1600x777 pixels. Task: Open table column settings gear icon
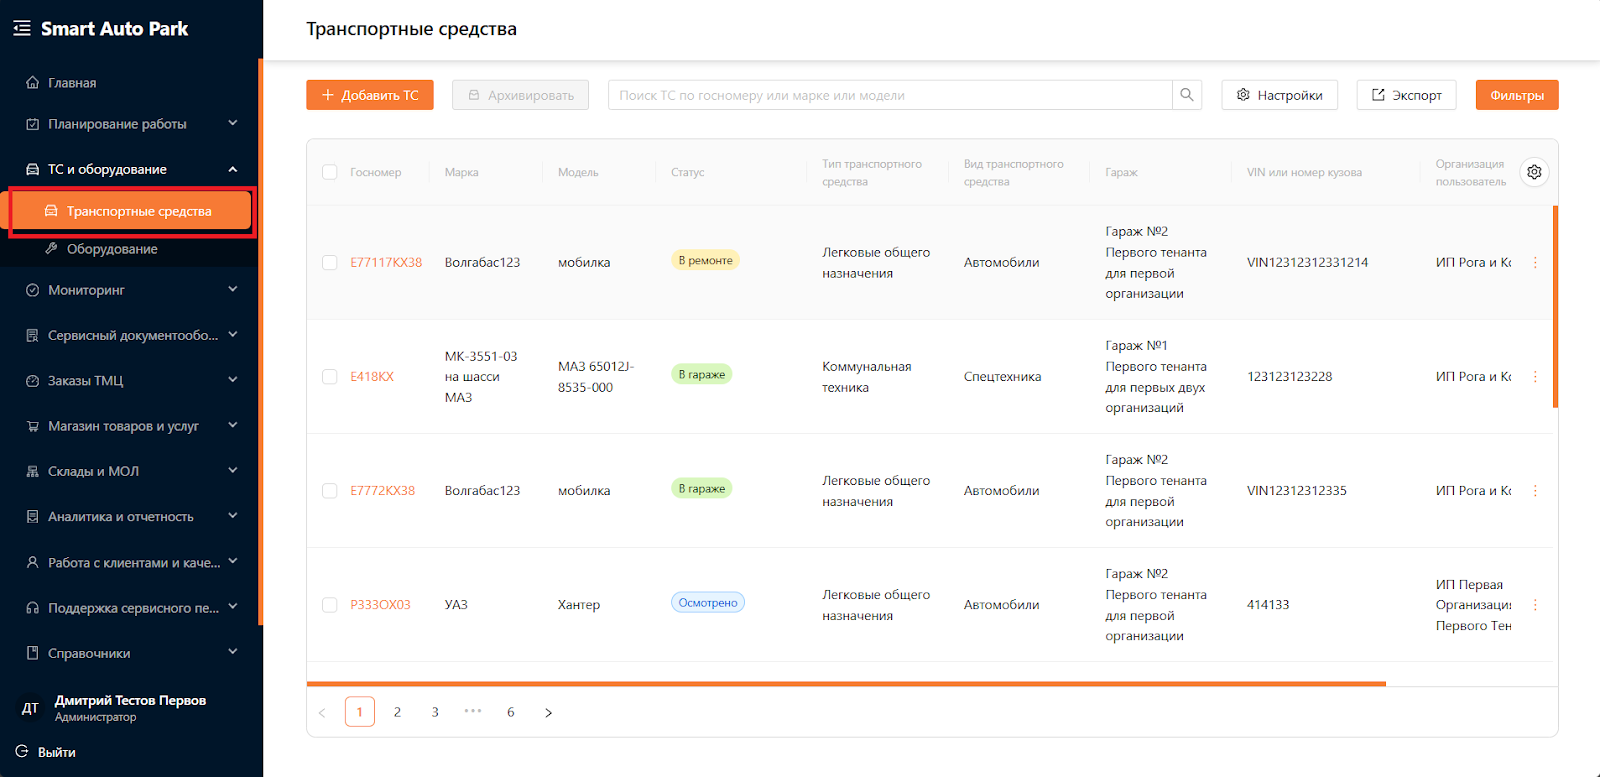[1534, 172]
